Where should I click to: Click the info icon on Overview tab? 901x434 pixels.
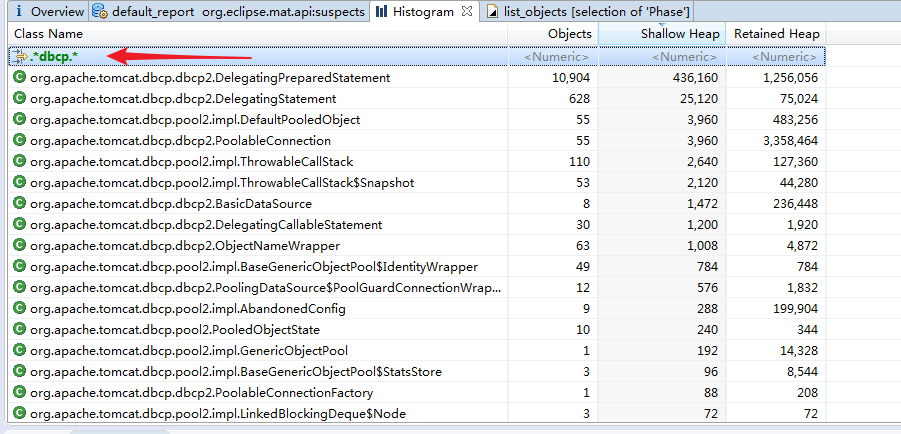pos(20,11)
